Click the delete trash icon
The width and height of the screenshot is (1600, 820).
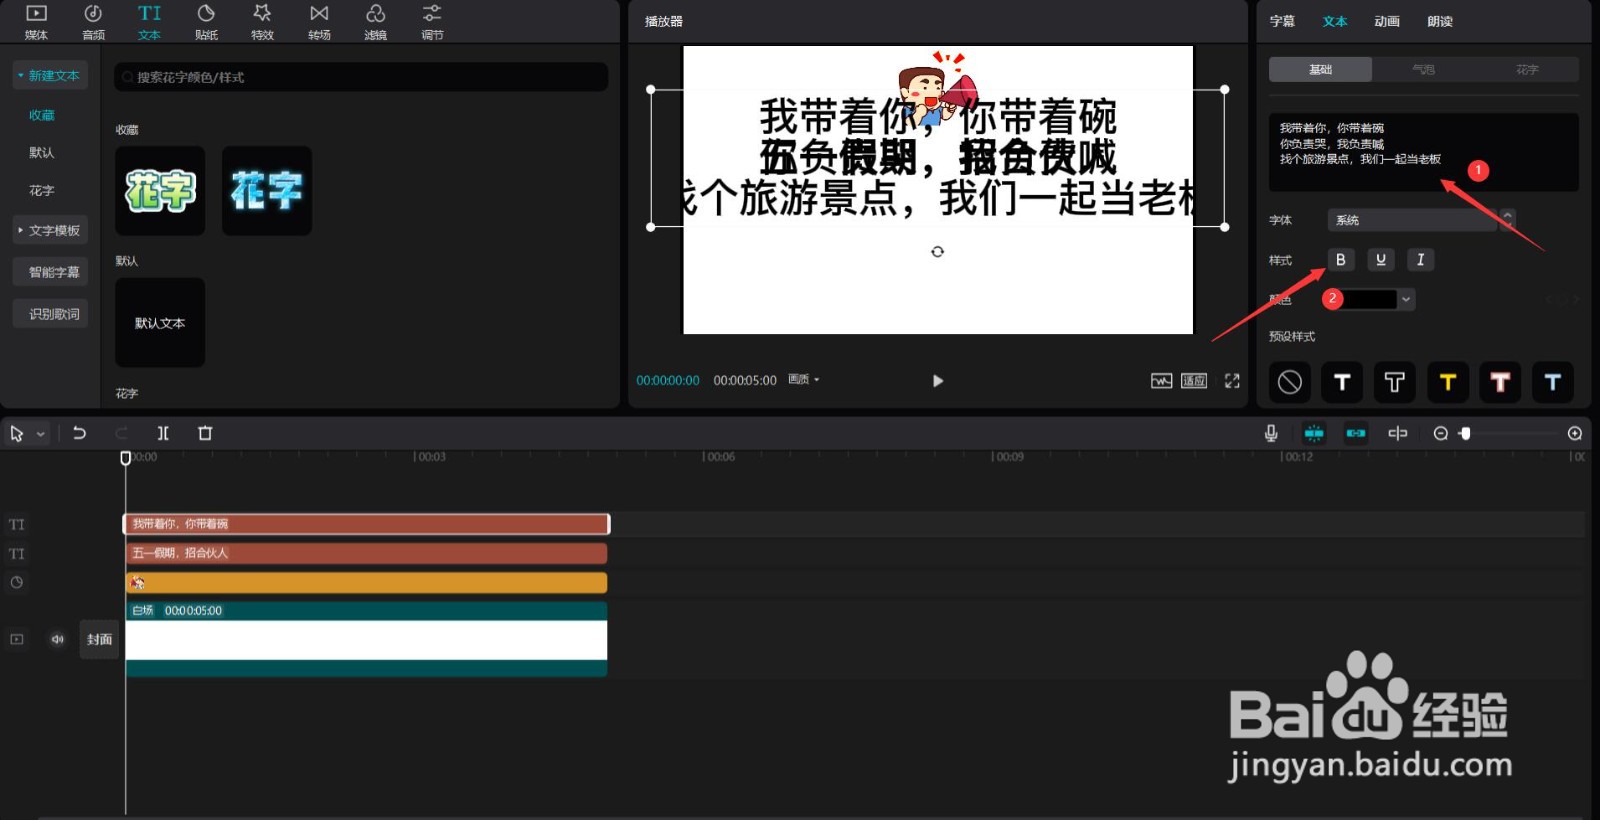205,433
